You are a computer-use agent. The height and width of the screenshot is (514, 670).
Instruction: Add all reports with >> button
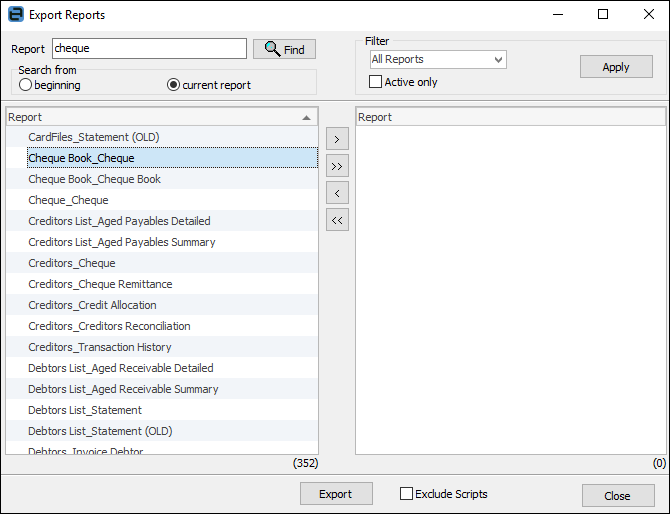pyautogui.click(x=337, y=166)
